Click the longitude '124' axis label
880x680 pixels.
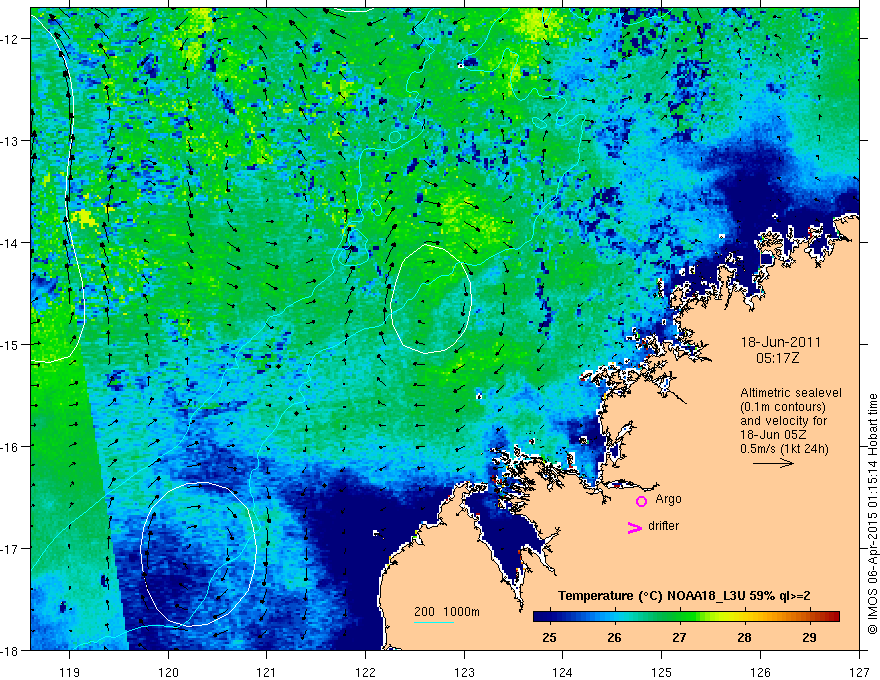point(563,672)
